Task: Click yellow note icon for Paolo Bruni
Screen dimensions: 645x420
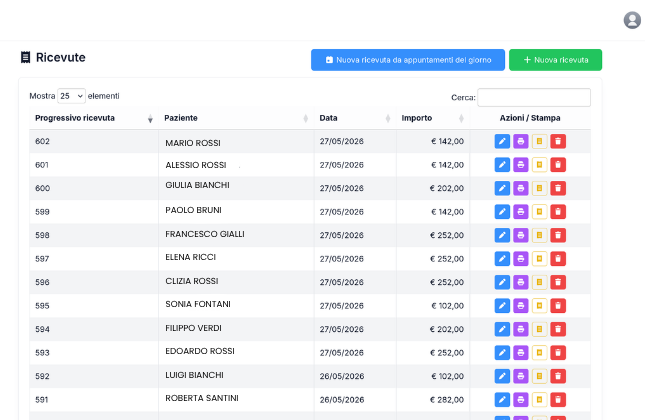Action: tap(539, 212)
